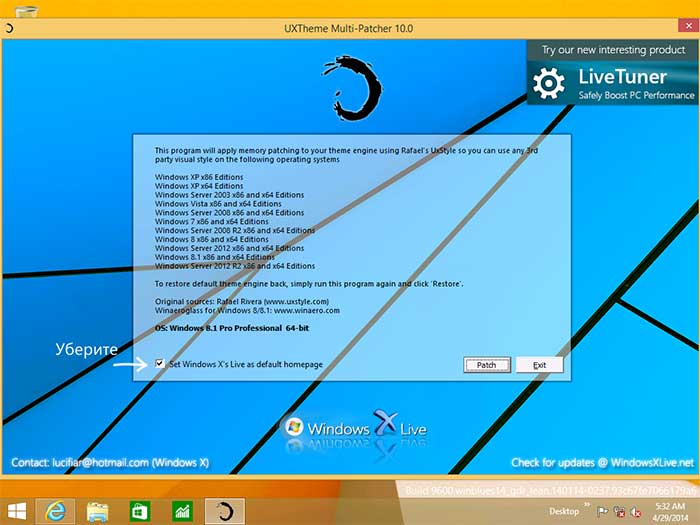Click the 'Original sources: Rafael Rivera' line
Image resolution: width=700 pixels, height=525 pixels.
(x=242, y=301)
